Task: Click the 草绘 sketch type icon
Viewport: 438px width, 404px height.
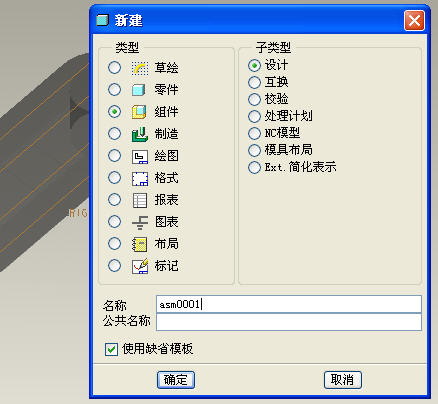Action: 140,68
